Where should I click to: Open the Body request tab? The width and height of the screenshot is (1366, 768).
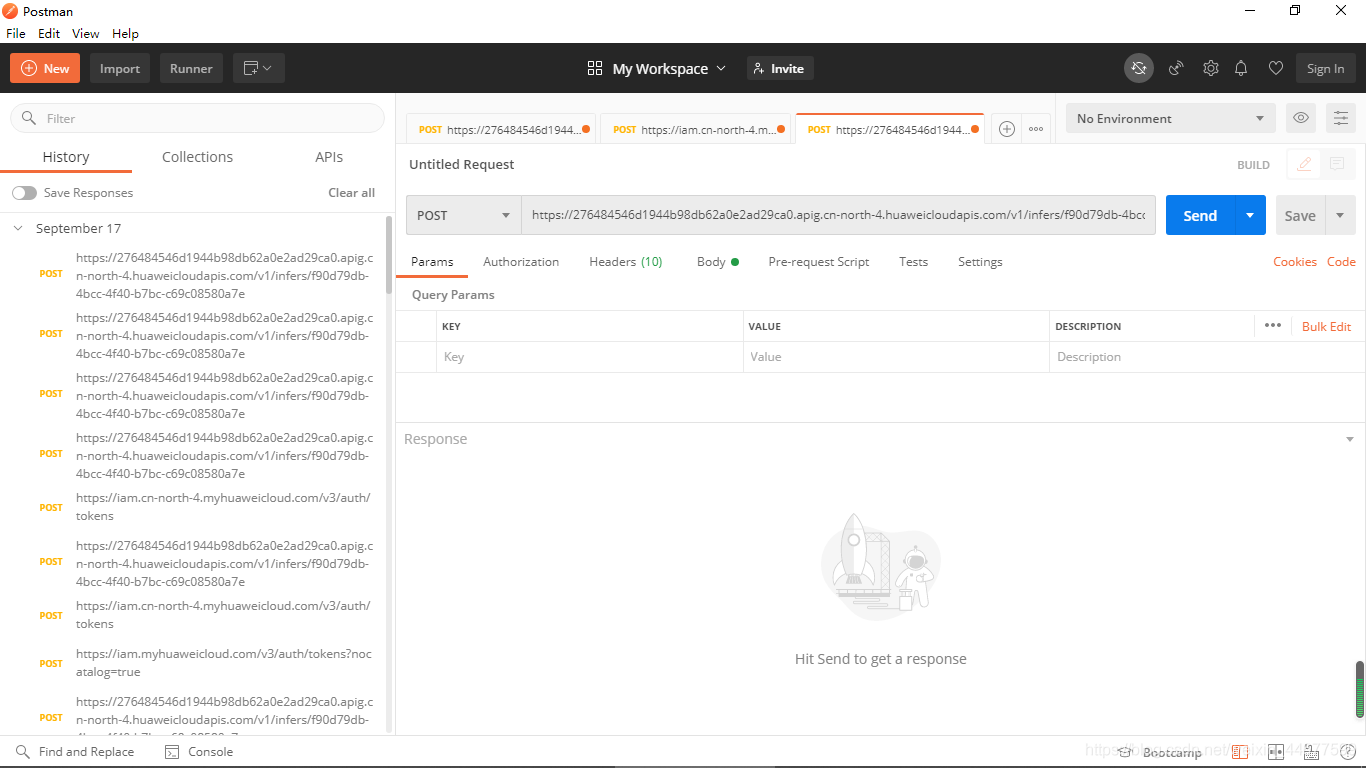718,262
